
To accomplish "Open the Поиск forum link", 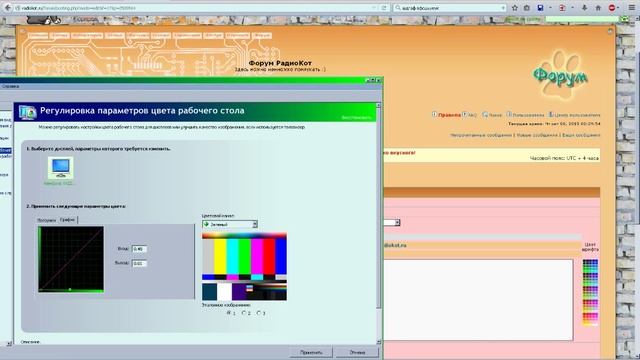I will [x=495, y=115].
